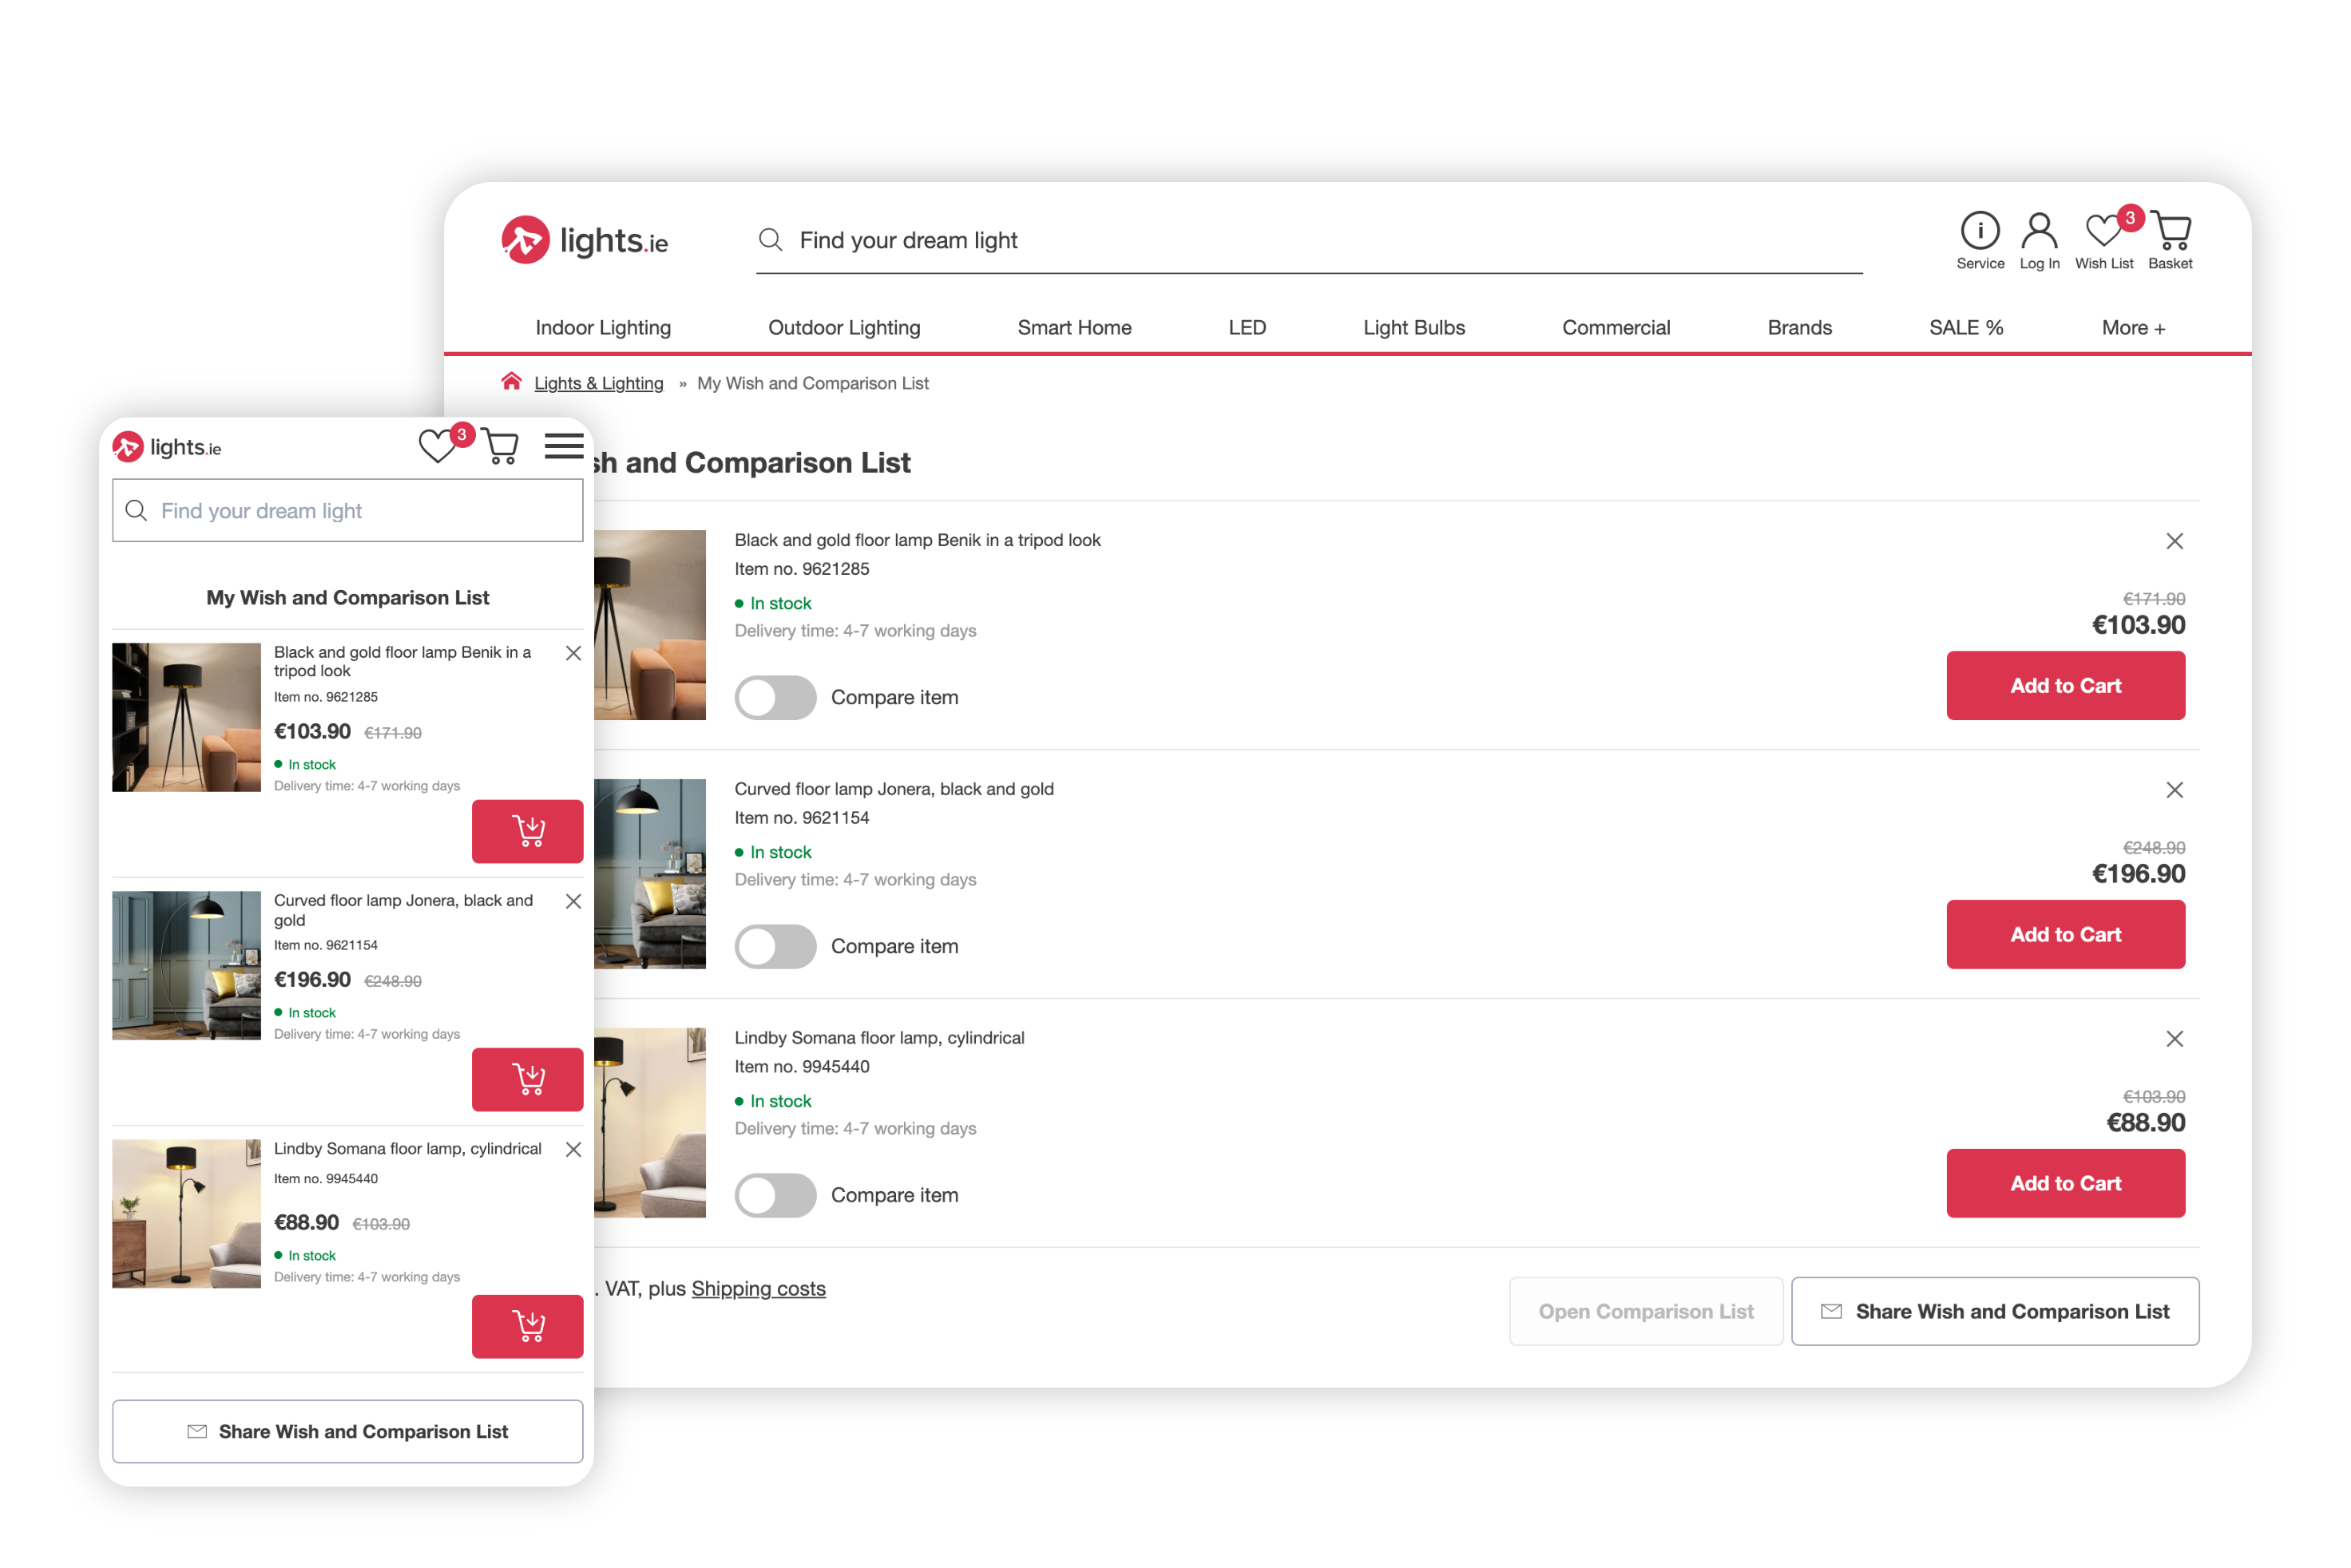
Task: Remove Lindby Somana lamp on desktop list
Action: pyautogui.click(x=2174, y=1039)
